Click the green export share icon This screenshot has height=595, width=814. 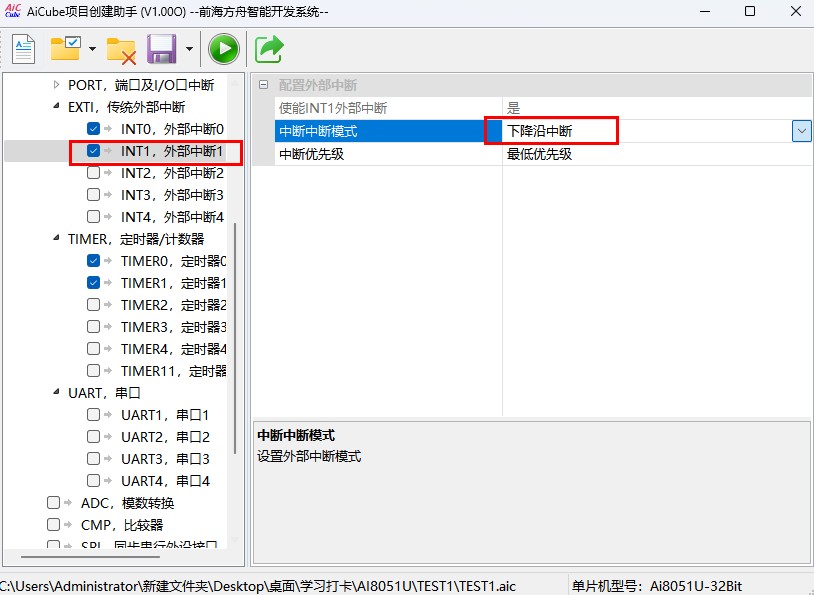269,49
